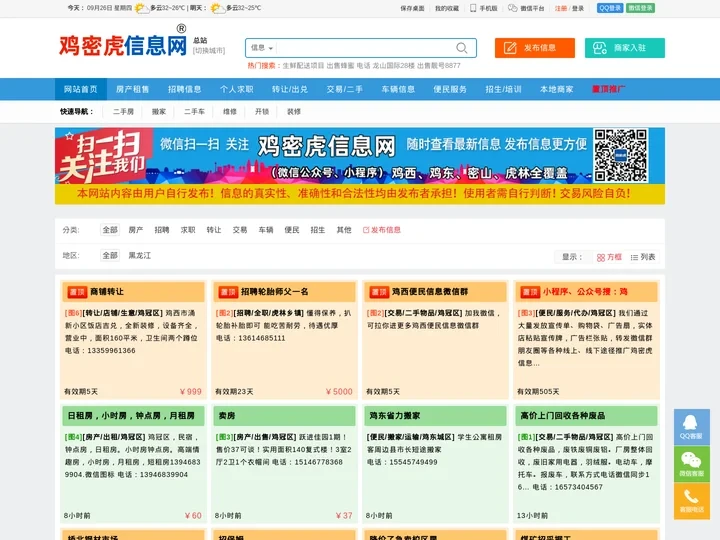Screen dimensions: 720x540
Task: Click the QQ登录 button
Action: pyautogui.click(x=610, y=8)
